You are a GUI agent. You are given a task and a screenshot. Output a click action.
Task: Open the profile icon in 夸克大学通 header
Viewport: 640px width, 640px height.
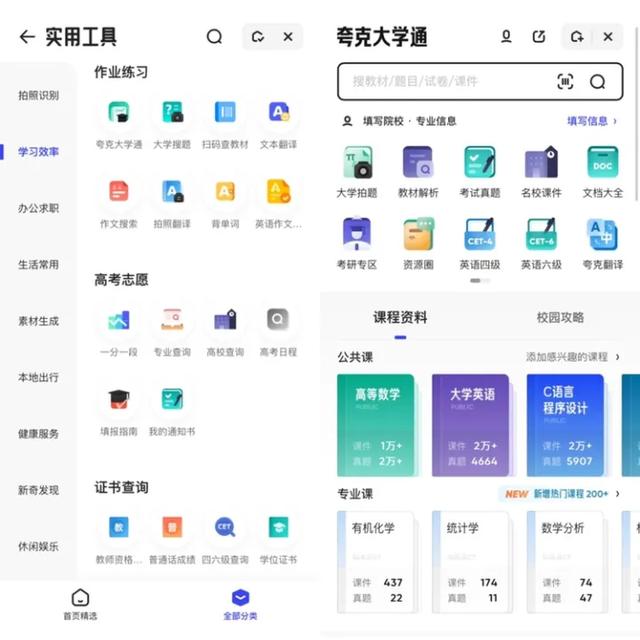pyautogui.click(x=506, y=37)
